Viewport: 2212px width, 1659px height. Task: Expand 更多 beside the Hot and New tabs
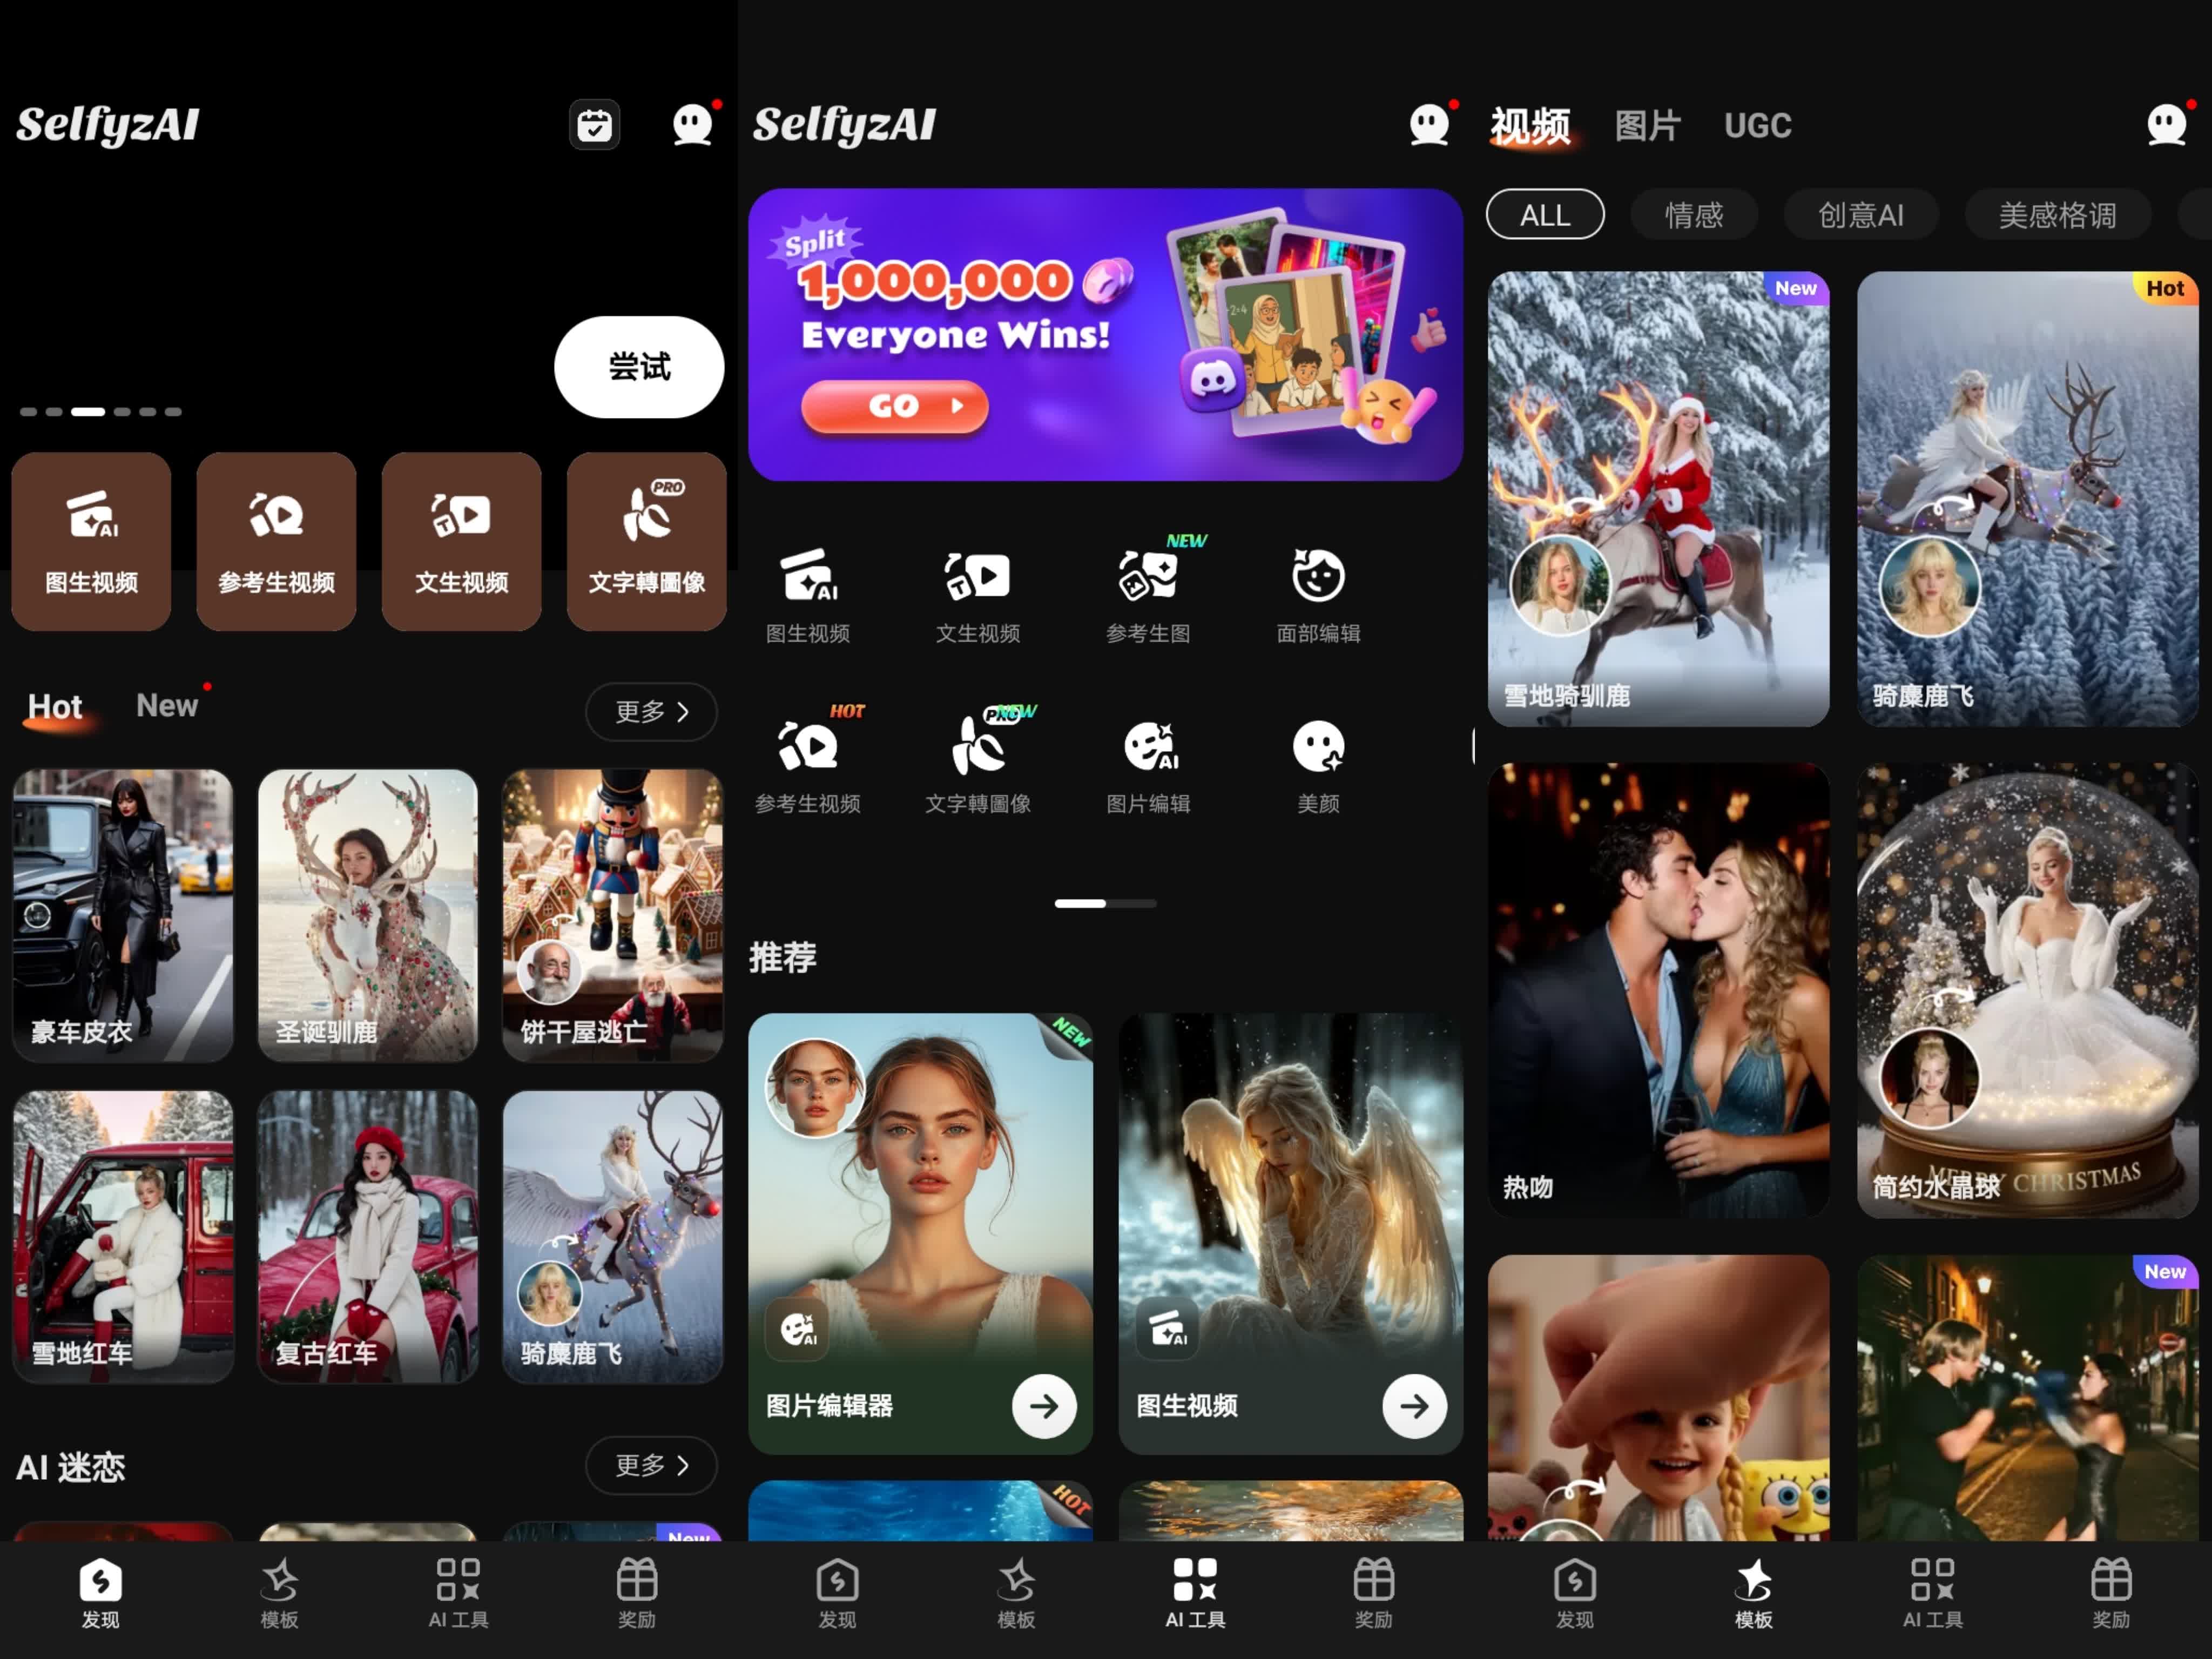(x=651, y=712)
